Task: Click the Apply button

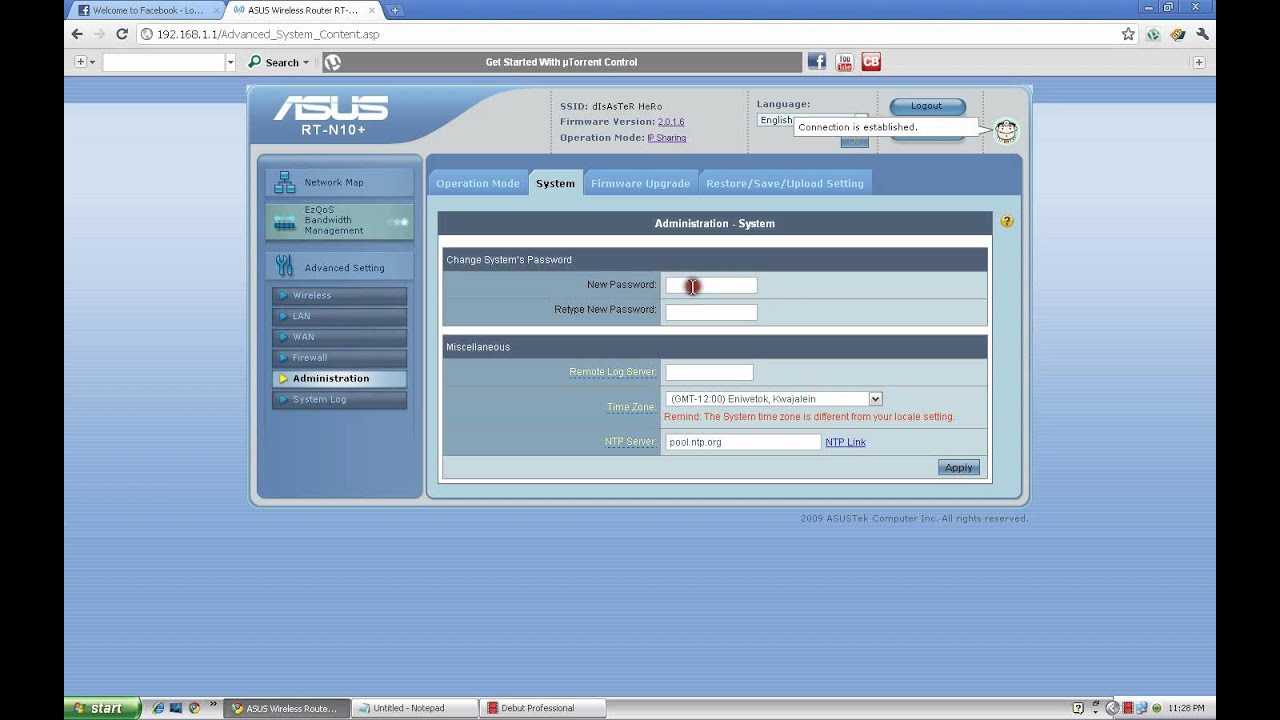Action: (x=958, y=468)
